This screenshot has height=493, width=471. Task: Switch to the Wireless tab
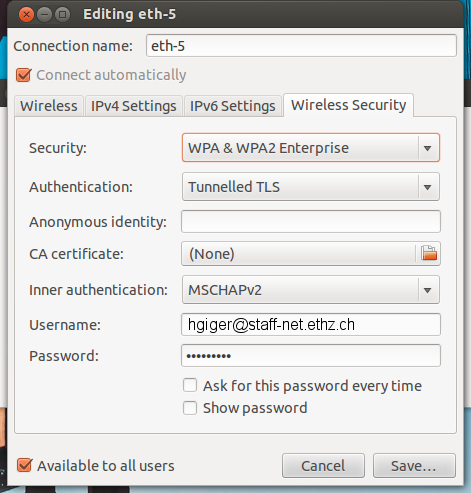[x=49, y=106]
